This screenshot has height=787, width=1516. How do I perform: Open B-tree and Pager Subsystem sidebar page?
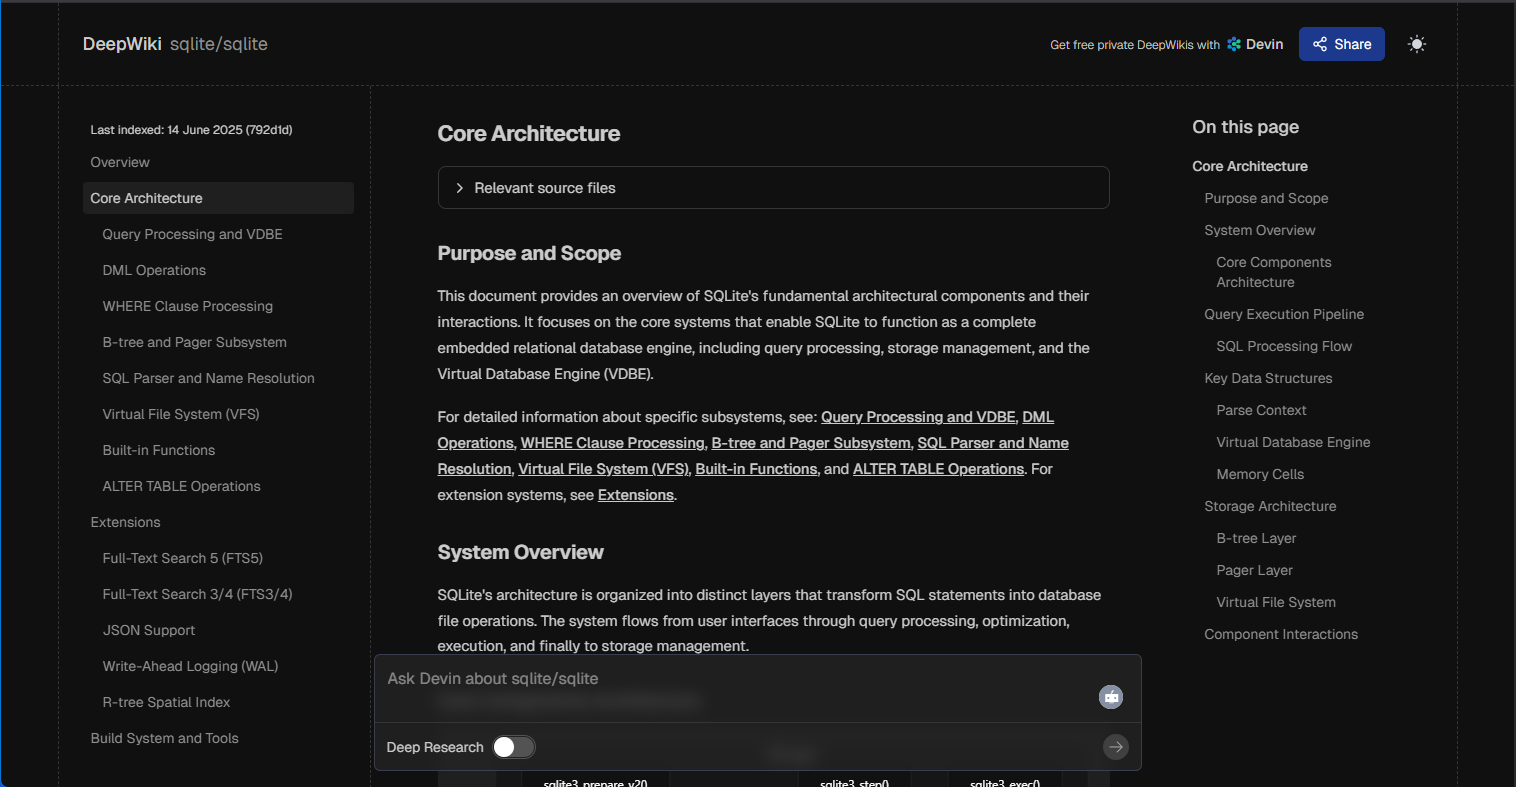click(x=194, y=342)
